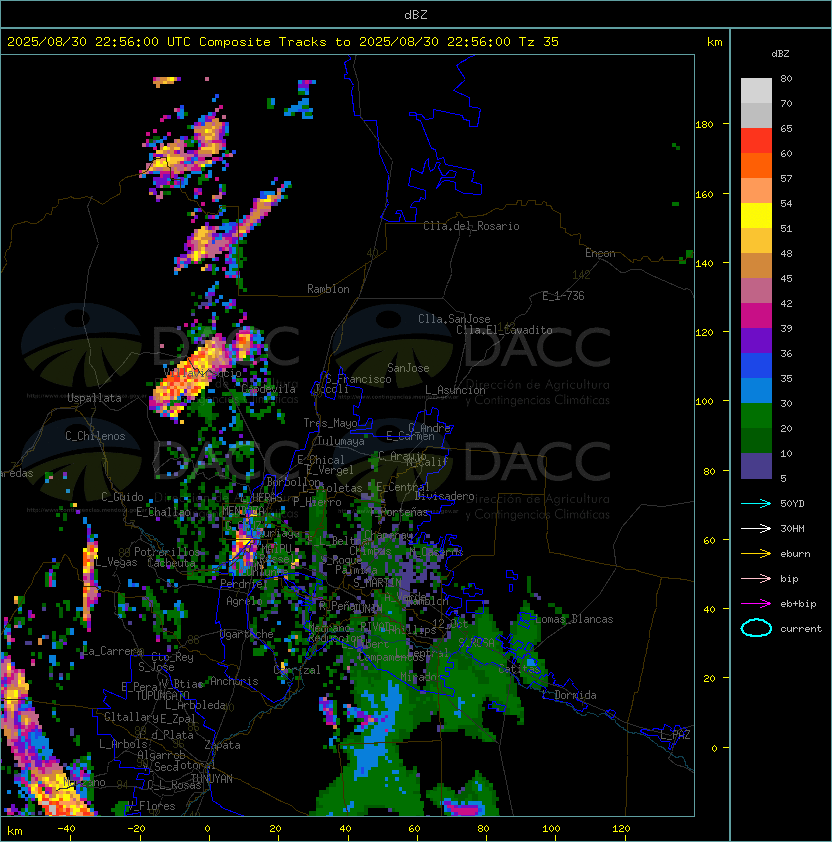Click the 'Clla.El_Cavadito' map label
Screen dimensions: 832x842
pos(504,330)
